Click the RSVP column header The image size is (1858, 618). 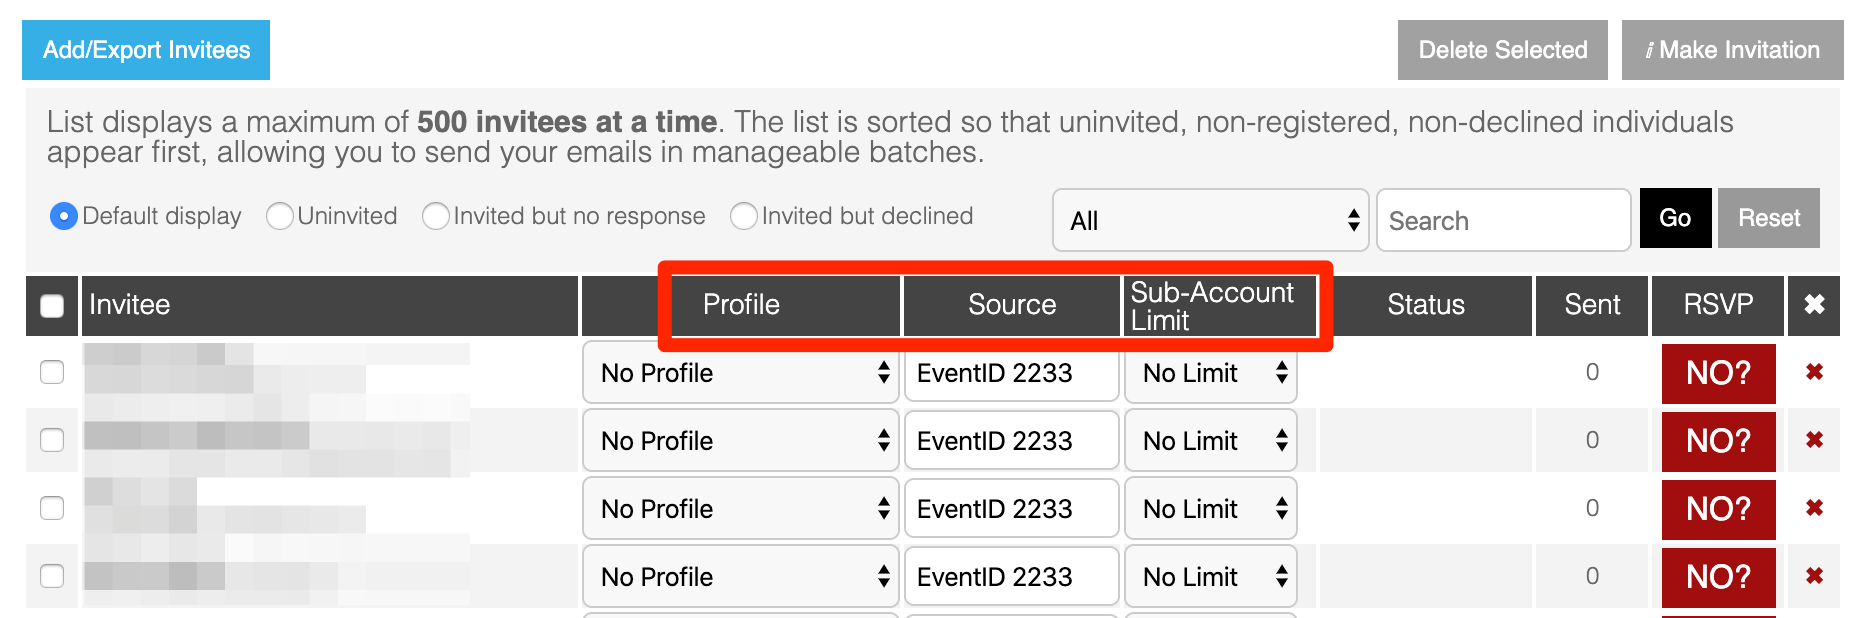coord(1718,305)
